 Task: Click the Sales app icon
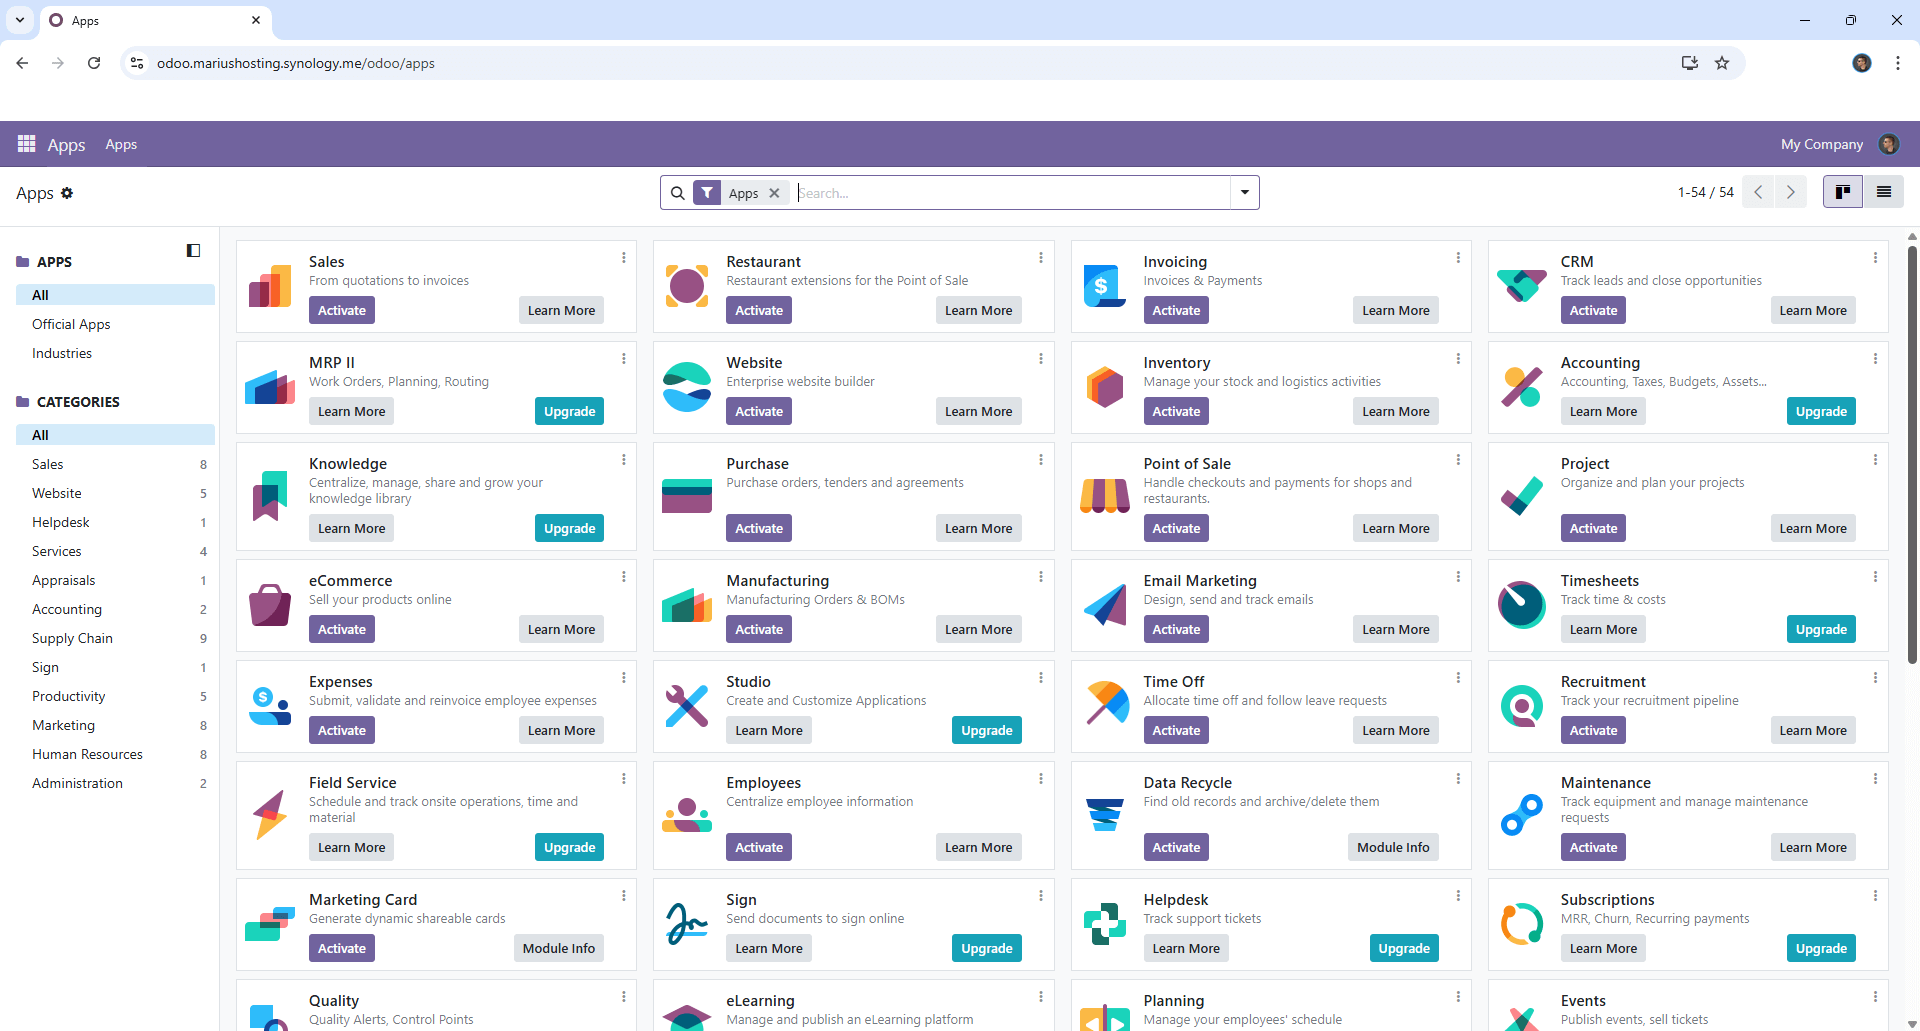[270, 287]
